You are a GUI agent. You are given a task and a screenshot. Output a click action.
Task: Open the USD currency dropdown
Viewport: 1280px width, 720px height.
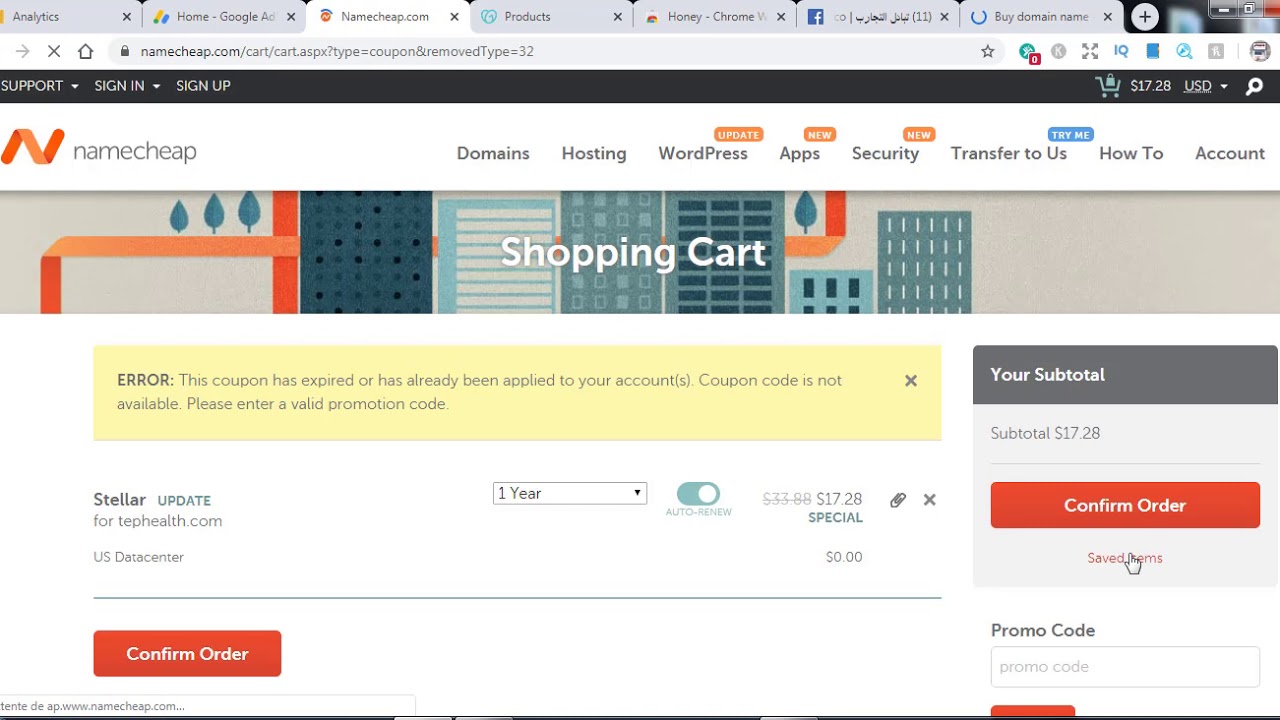(x=1206, y=86)
